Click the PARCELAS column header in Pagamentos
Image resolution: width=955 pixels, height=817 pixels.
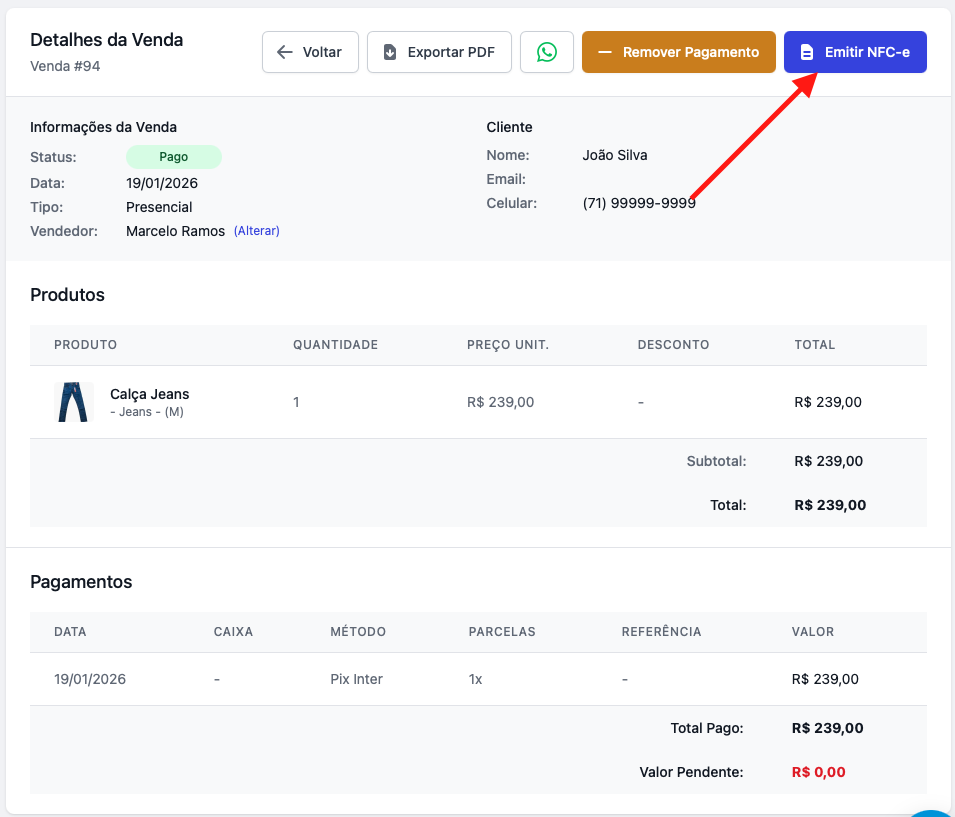(502, 632)
